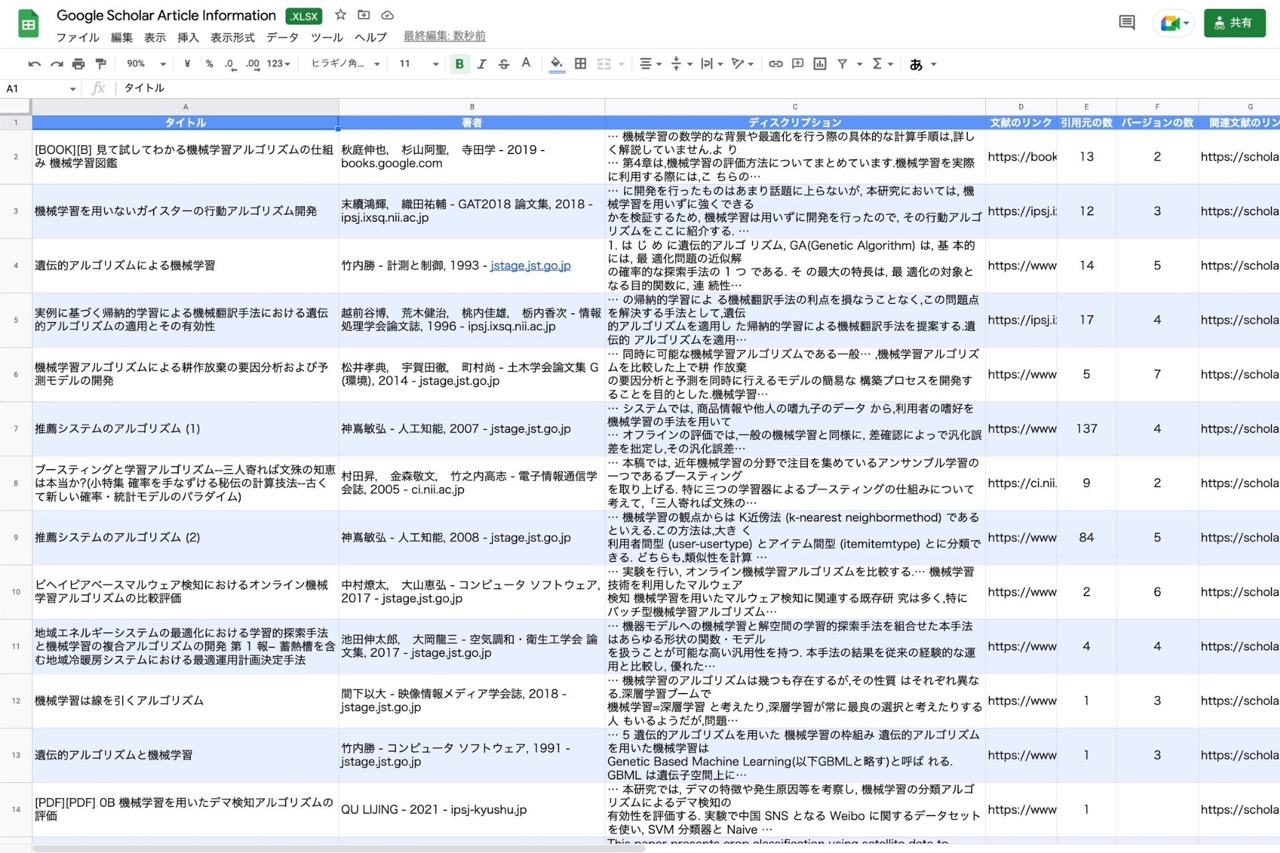Screen dimensions: 1280x853
Task: Select cell 推薦システムのアルゴリズム (1)
Action: point(185,429)
